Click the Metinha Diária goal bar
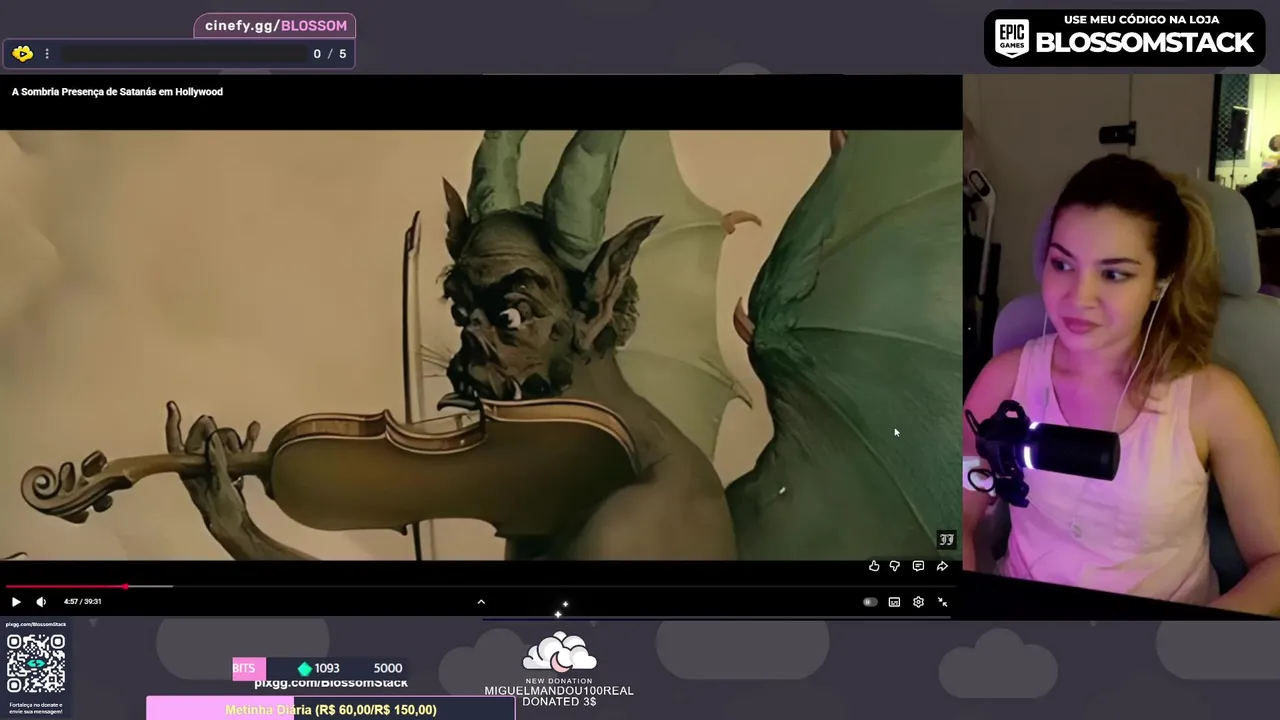This screenshot has width=1280, height=720. [331, 709]
